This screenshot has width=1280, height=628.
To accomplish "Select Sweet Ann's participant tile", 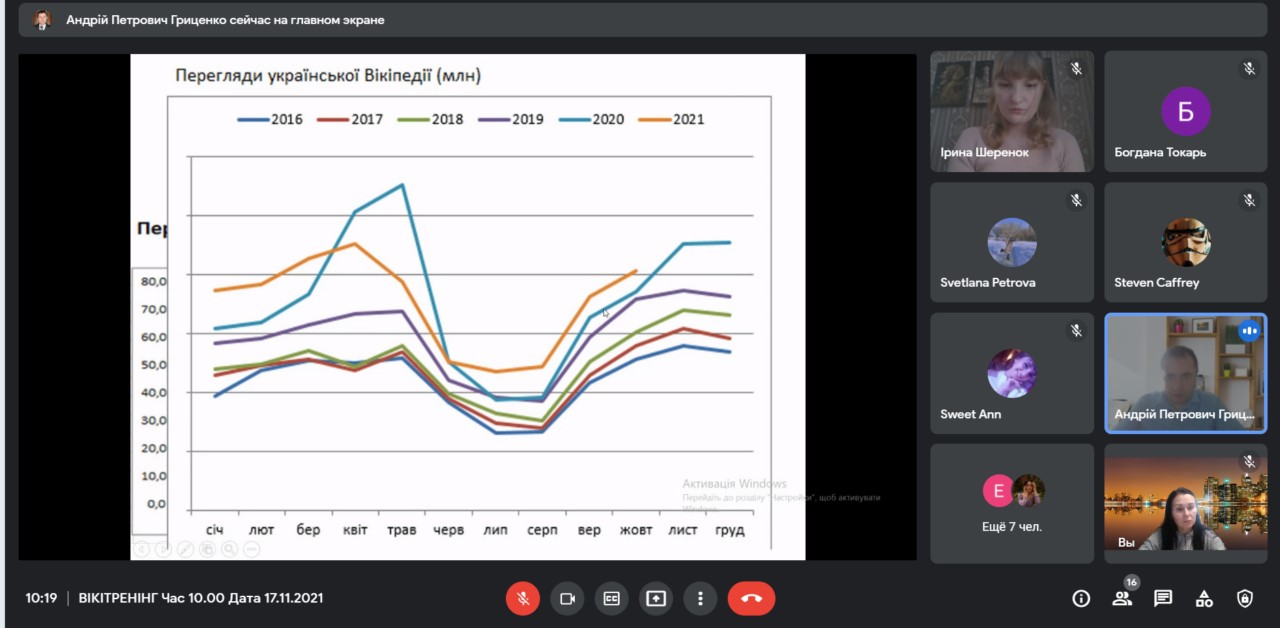I will 1012,373.
